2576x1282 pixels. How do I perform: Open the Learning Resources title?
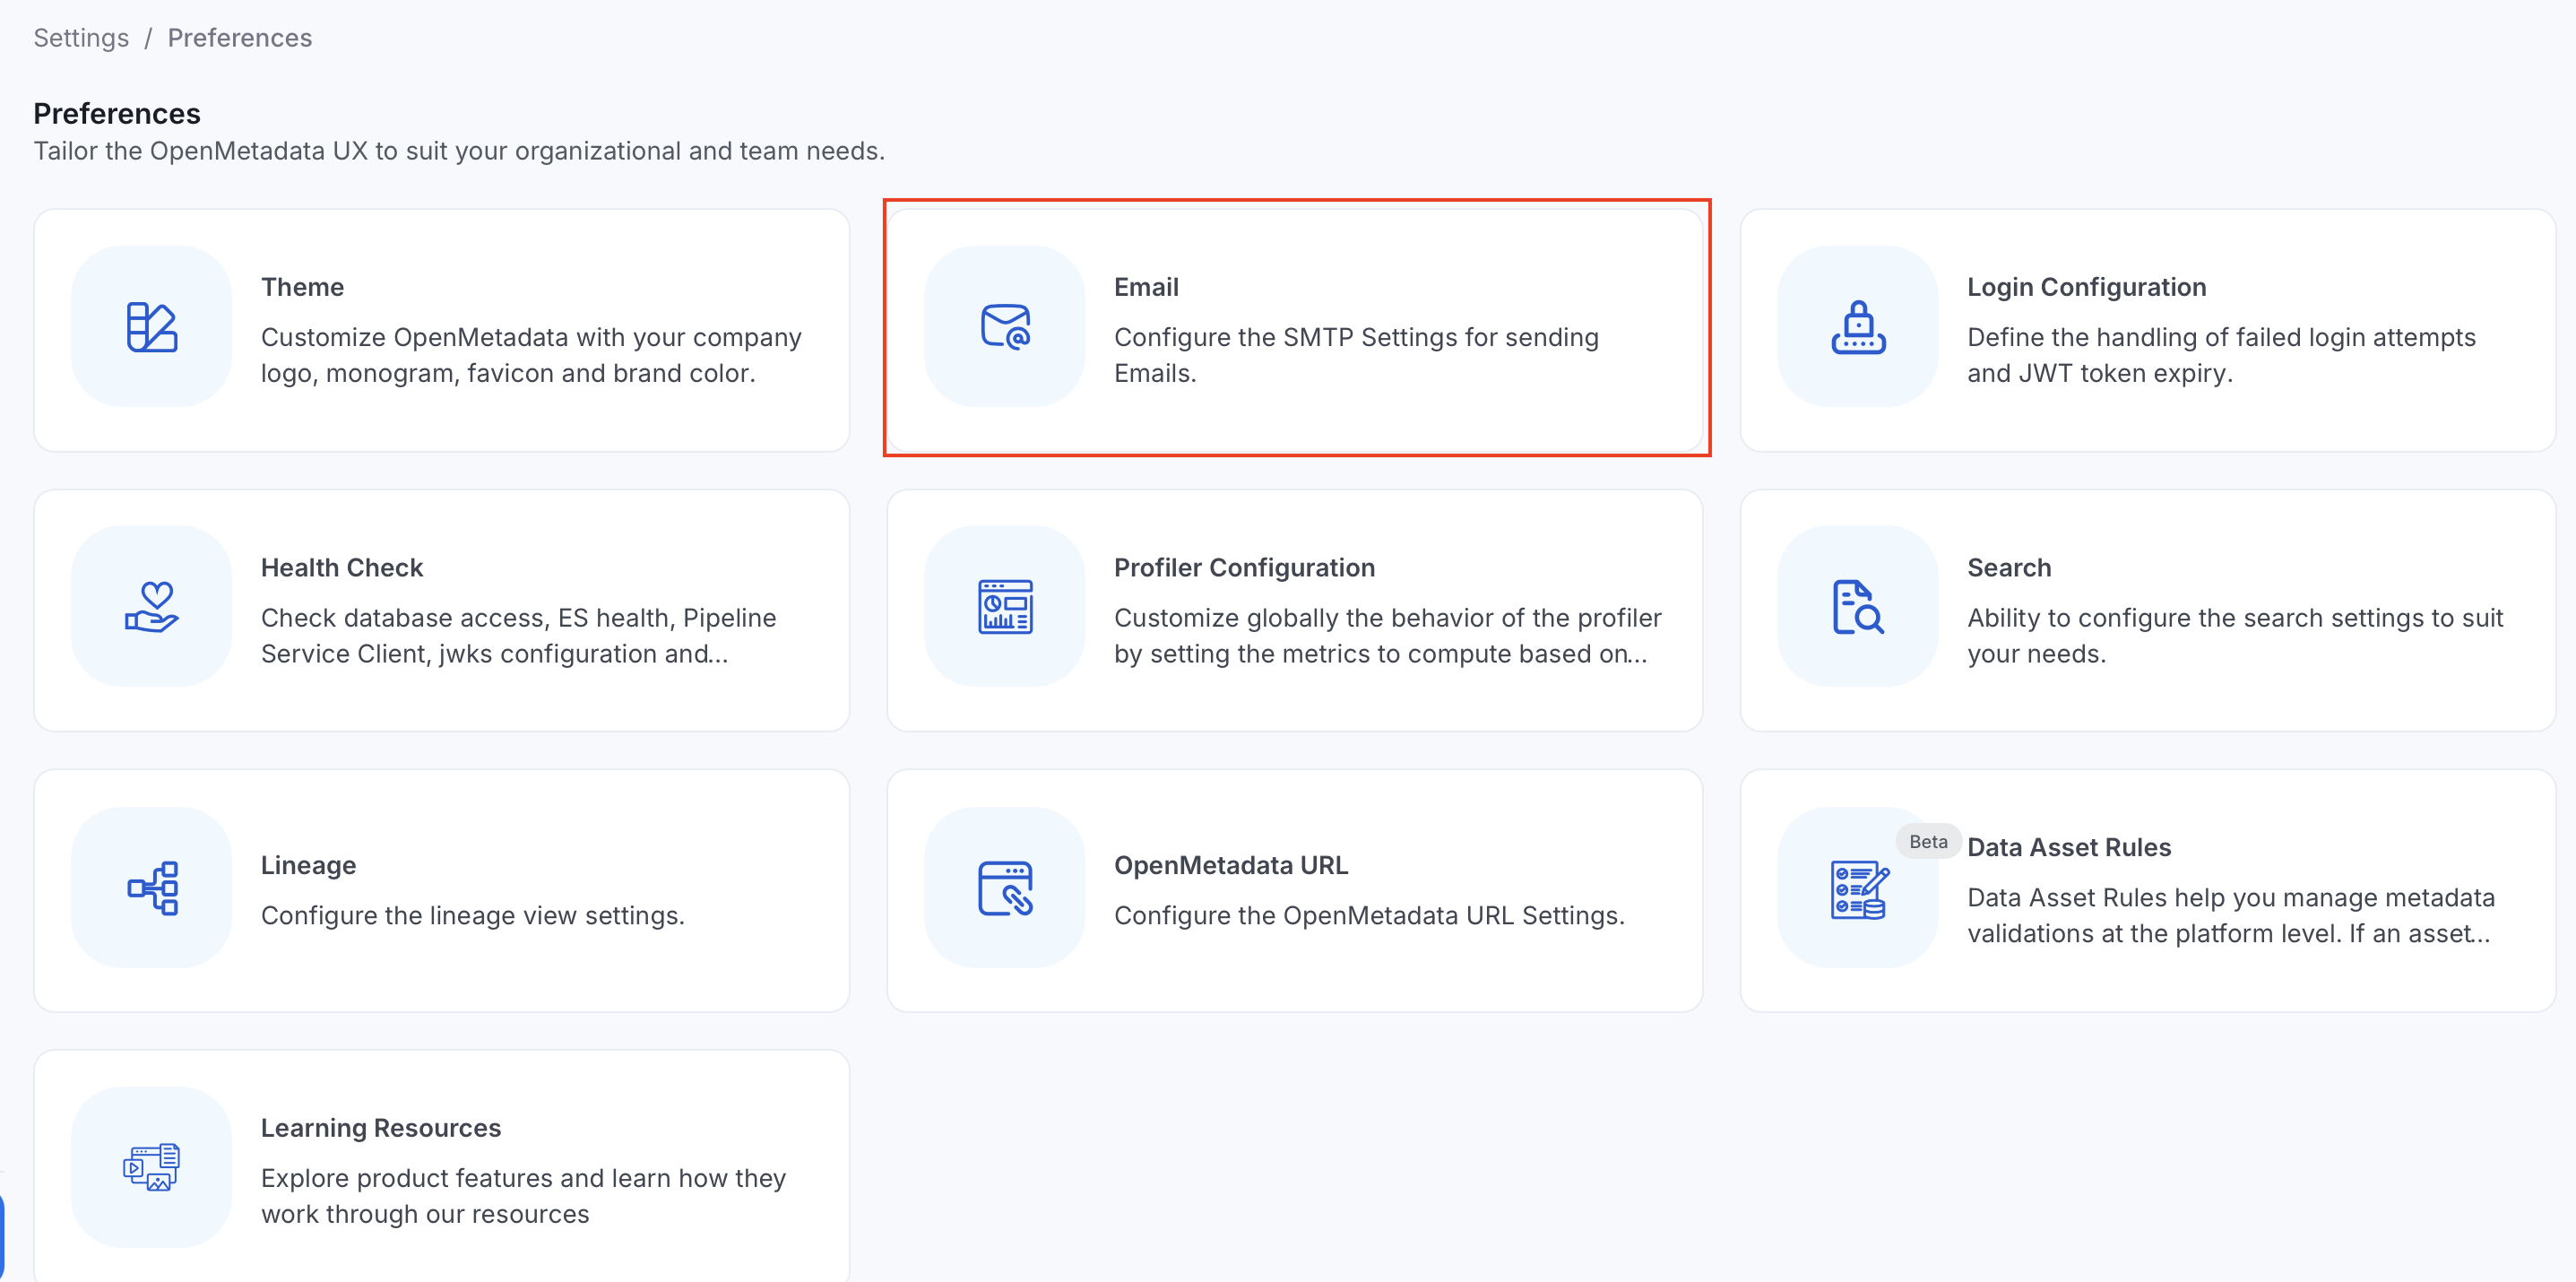click(x=381, y=1128)
